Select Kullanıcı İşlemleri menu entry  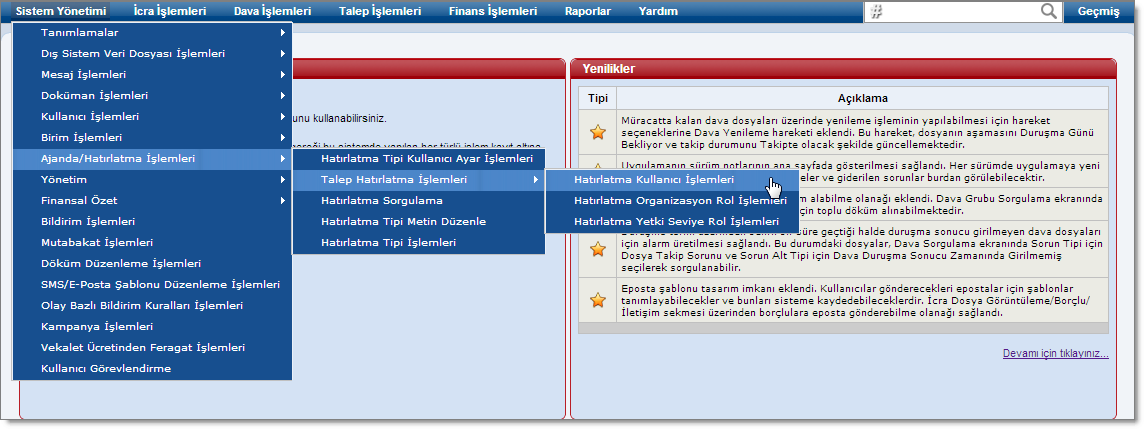pyautogui.click(x=152, y=117)
